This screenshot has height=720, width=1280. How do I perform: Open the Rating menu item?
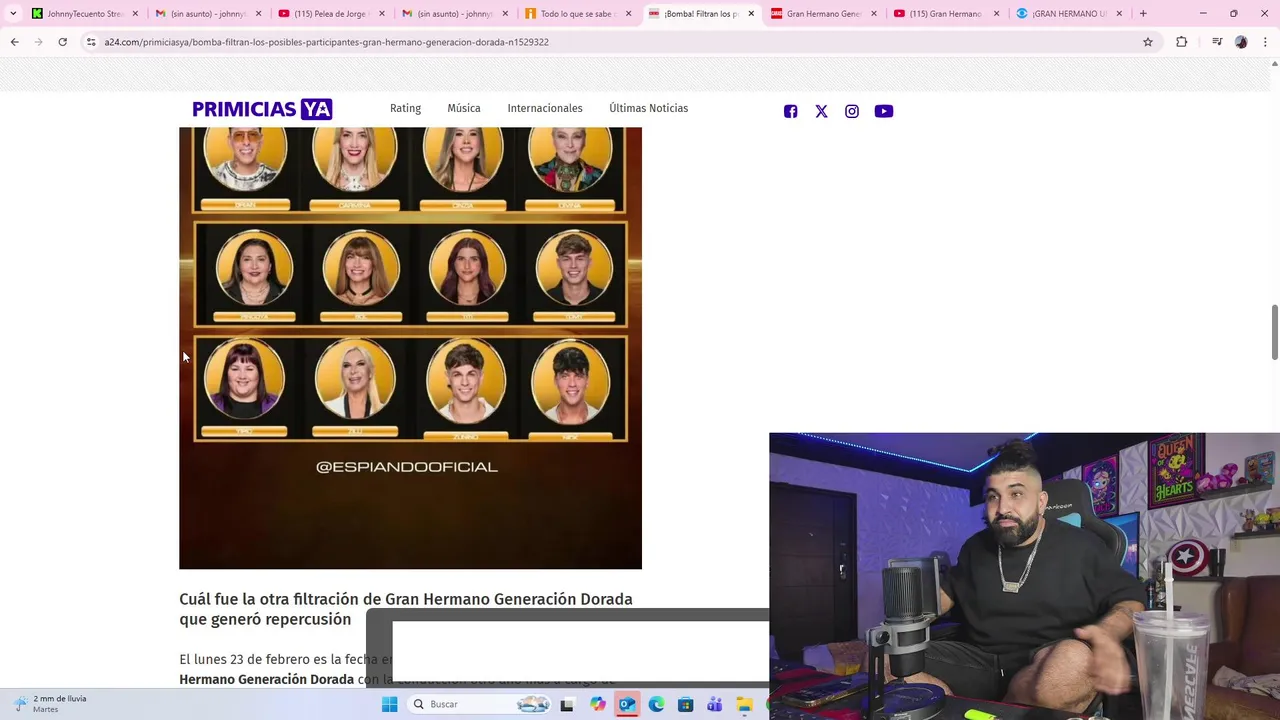tap(405, 108)
